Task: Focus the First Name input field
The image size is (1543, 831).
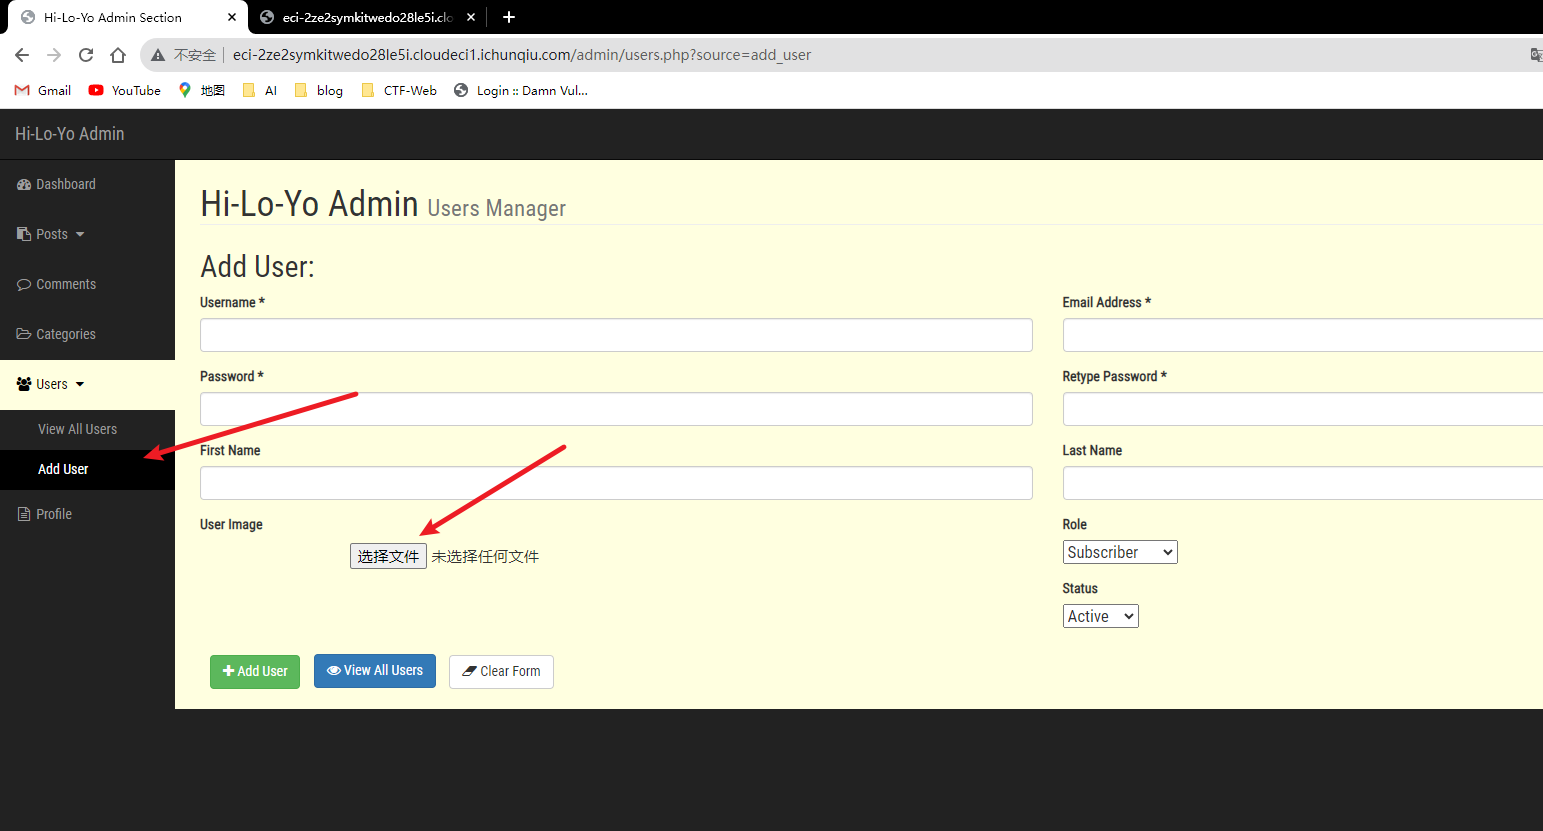Action: point(616,483)
